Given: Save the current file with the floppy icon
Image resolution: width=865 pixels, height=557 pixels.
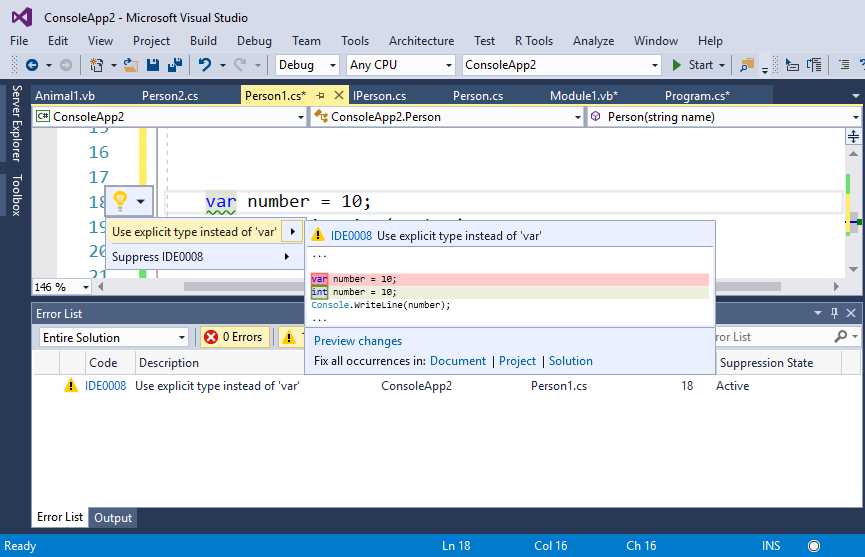Looking at the screenshot, I should pos(153,65).
